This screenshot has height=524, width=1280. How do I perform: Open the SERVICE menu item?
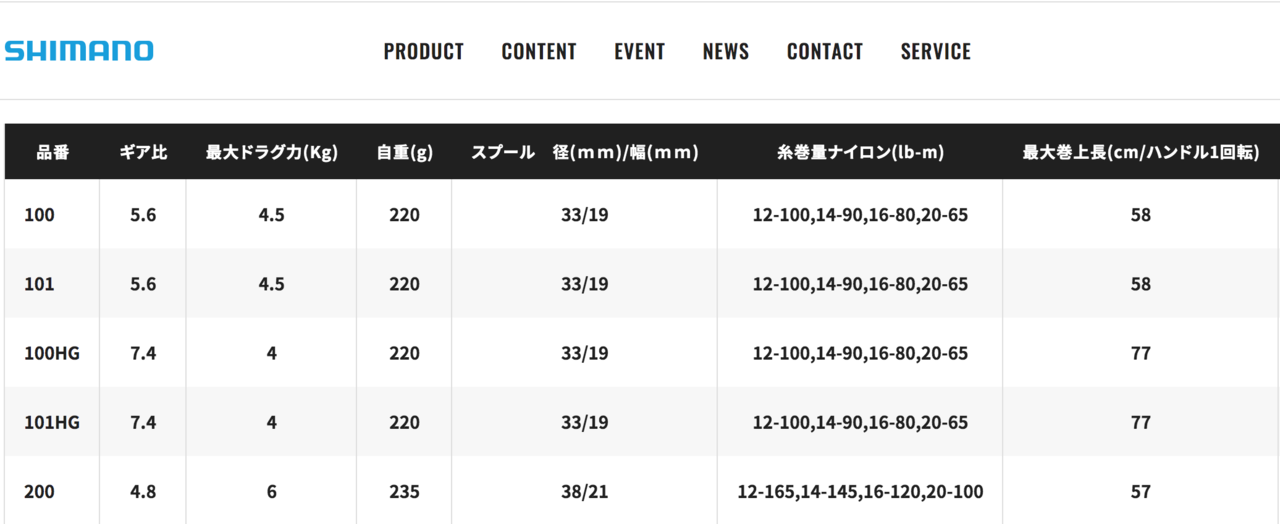[x=936, y=51]
